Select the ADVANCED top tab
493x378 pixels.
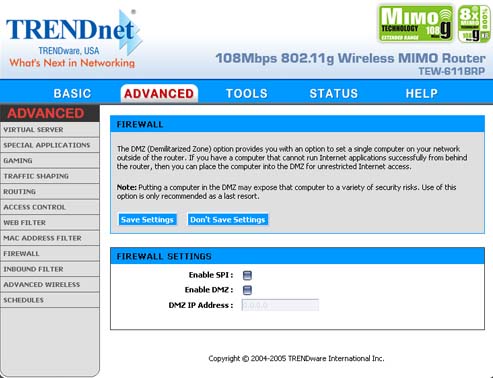[159, 93]
